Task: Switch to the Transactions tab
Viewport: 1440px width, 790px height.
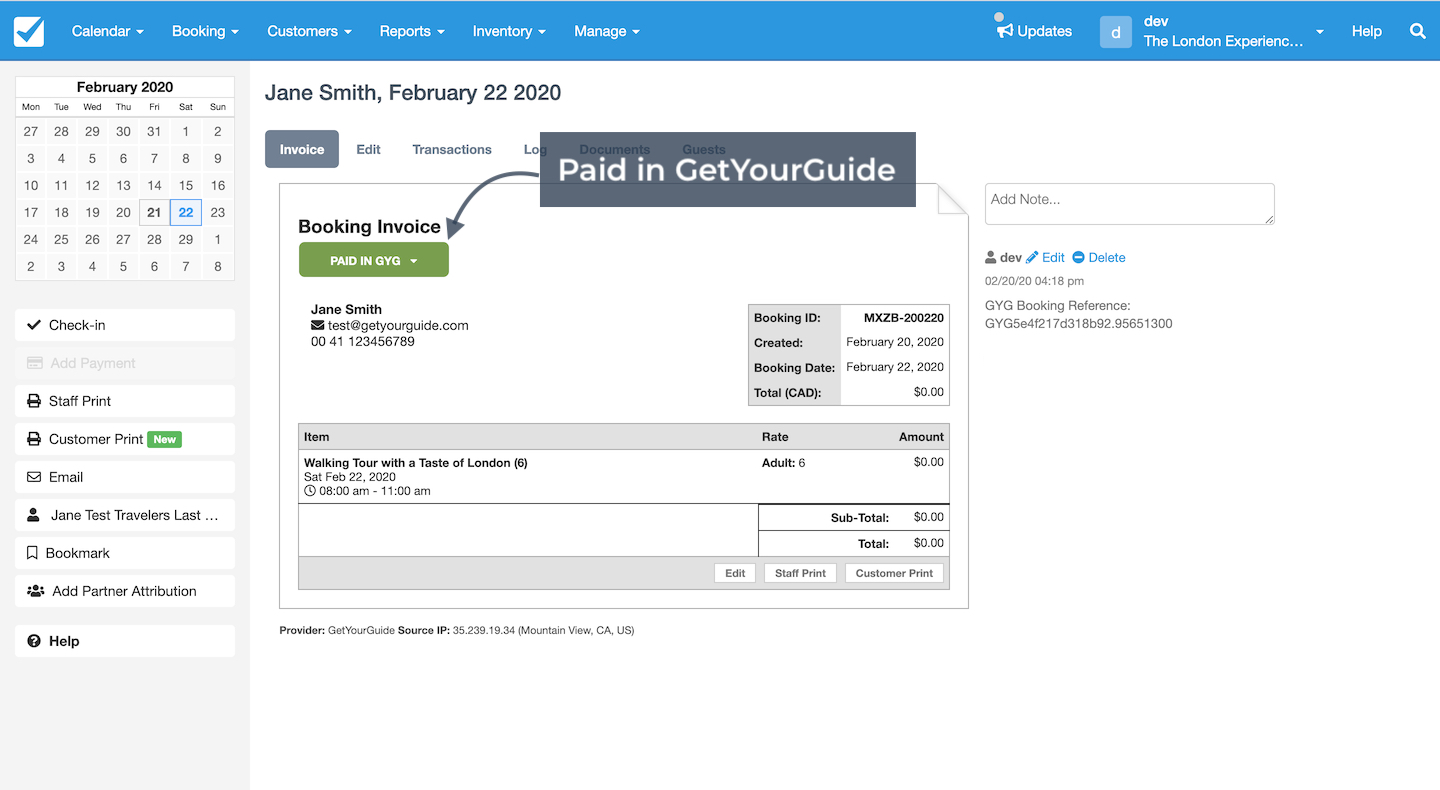Action: pos(452,149)
